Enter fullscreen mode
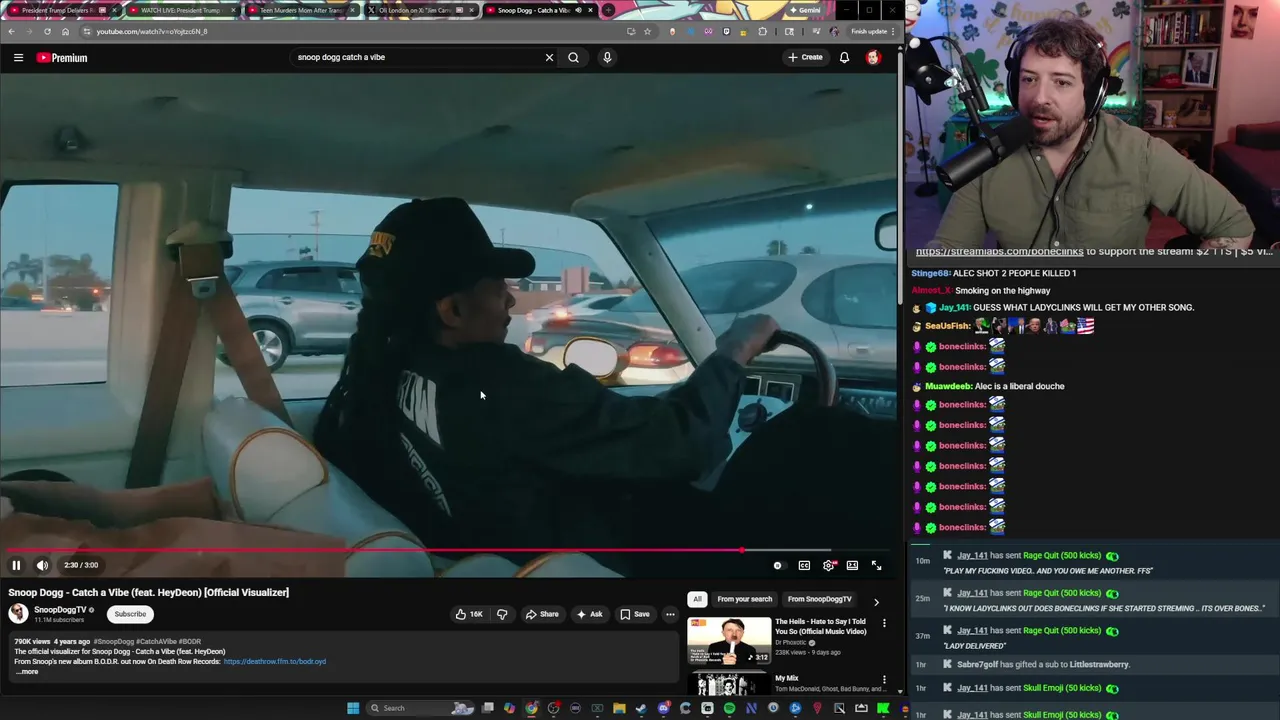 pyautogui.click(x=876, y=565)
